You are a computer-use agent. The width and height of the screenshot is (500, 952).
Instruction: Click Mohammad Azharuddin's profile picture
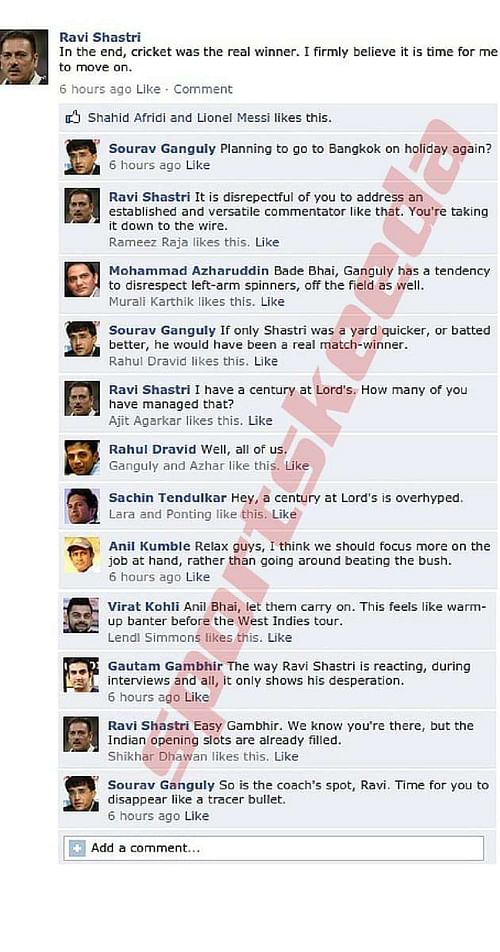(x=82, y=279)
